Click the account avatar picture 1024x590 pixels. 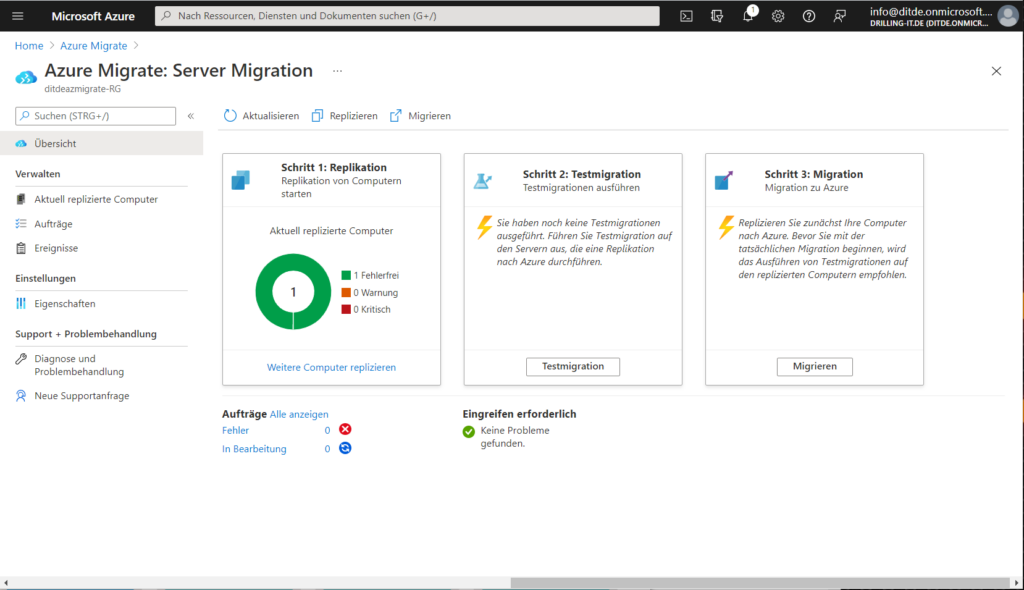(1008, 16)
